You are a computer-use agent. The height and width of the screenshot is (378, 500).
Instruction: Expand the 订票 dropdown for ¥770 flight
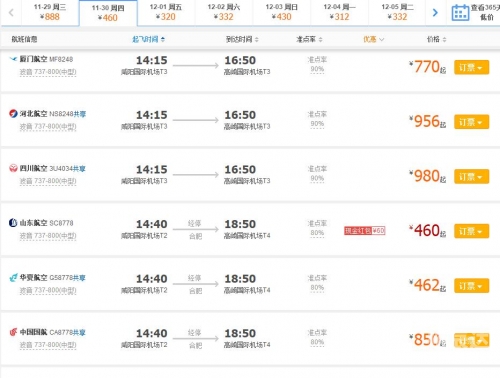472,67
